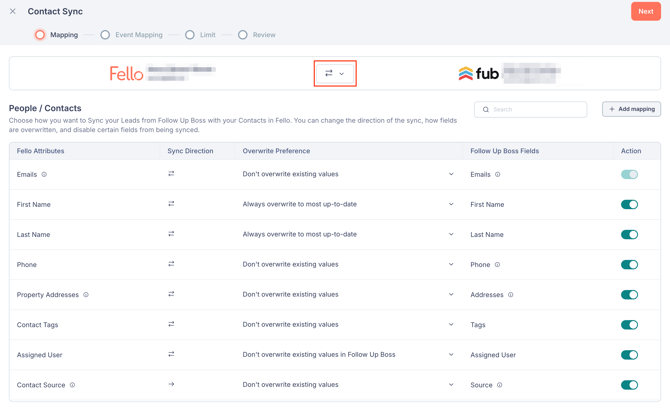Open the global sync direction dropdown
Image resolution: width=670 pixels, height=408 pixels.
pyautogui.click(x=335, y=73)
